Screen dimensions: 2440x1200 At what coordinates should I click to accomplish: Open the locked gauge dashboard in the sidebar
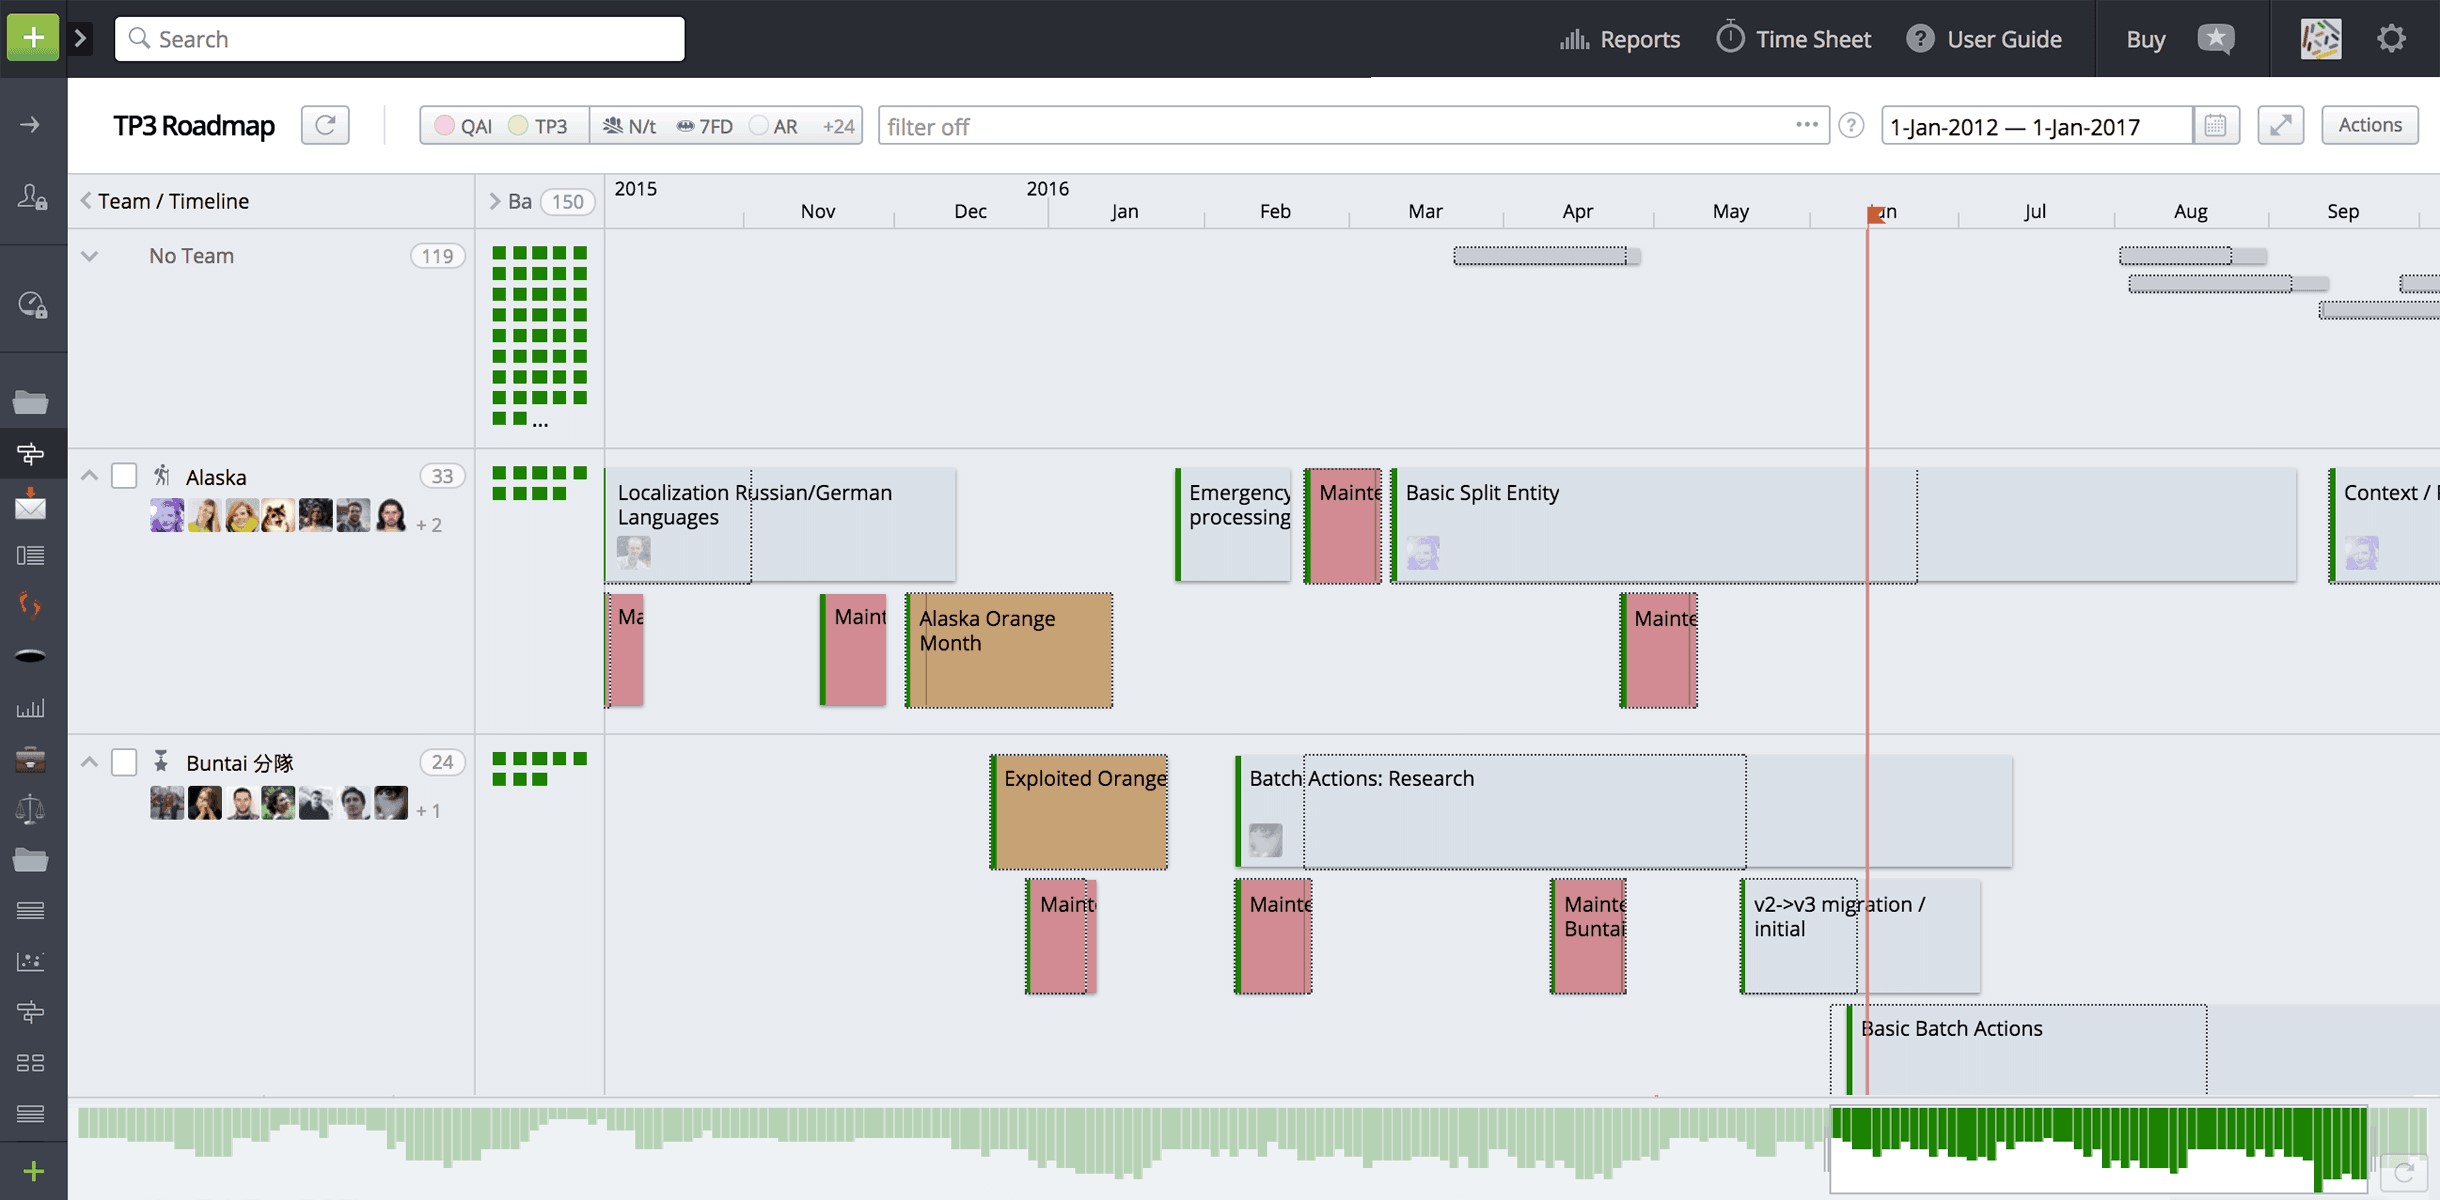click(32, 304)
